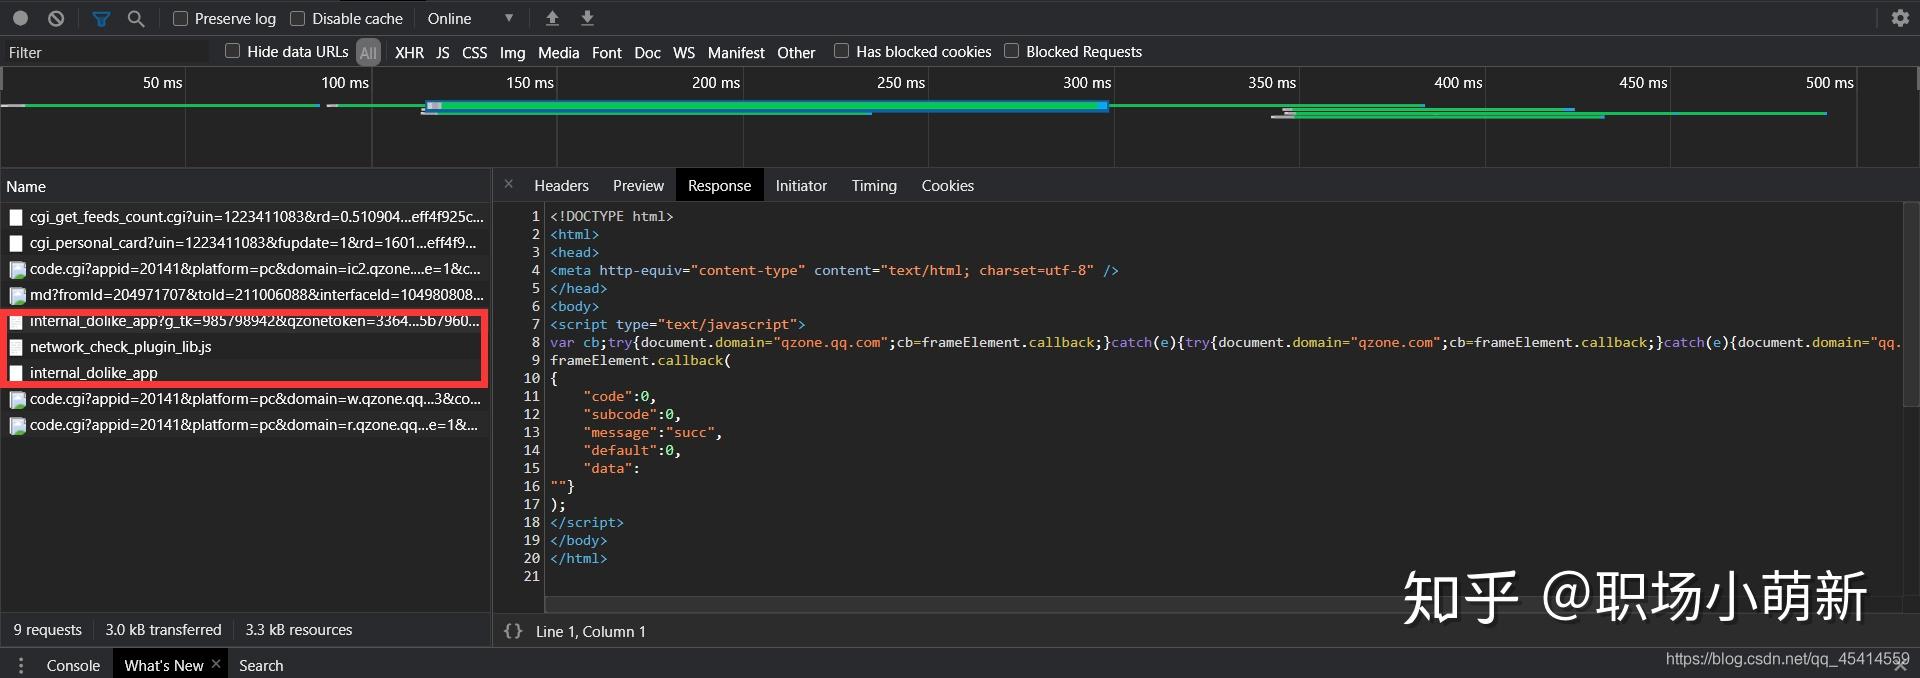
Task: Enable the Preserve log checkbox
Action: click(x=181, y=18)
